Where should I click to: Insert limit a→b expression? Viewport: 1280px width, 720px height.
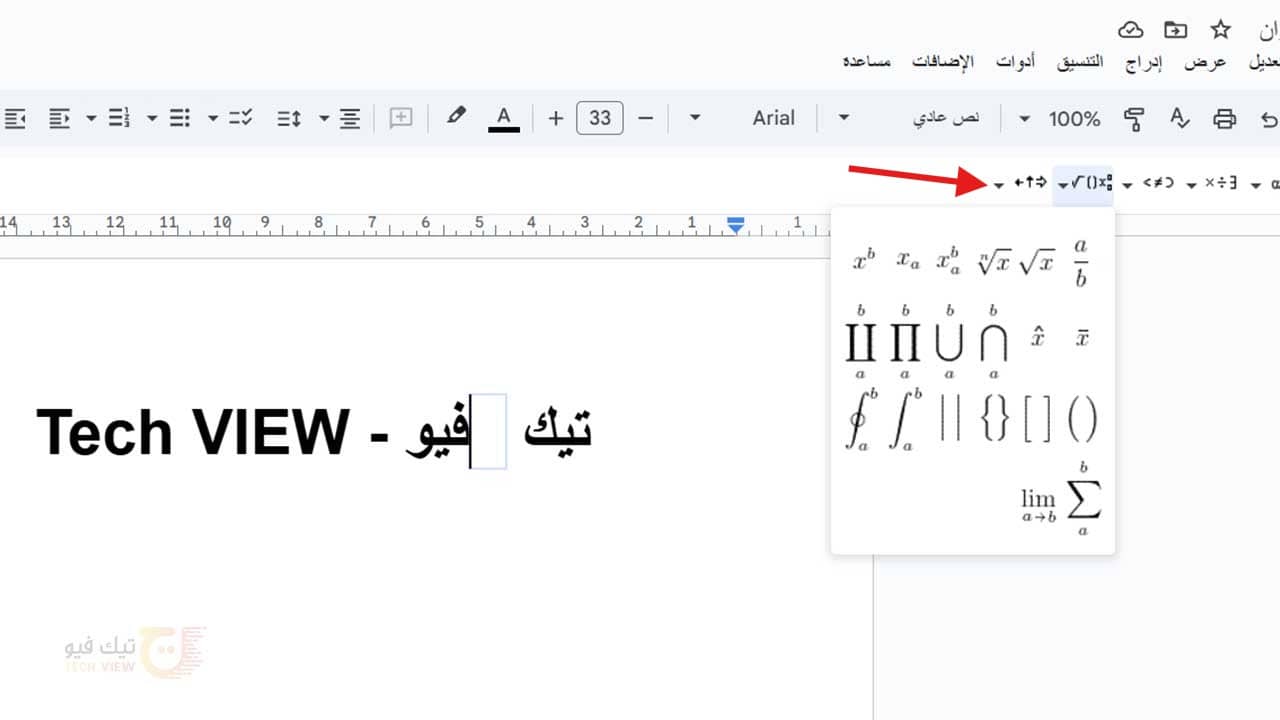[1038, 505]
